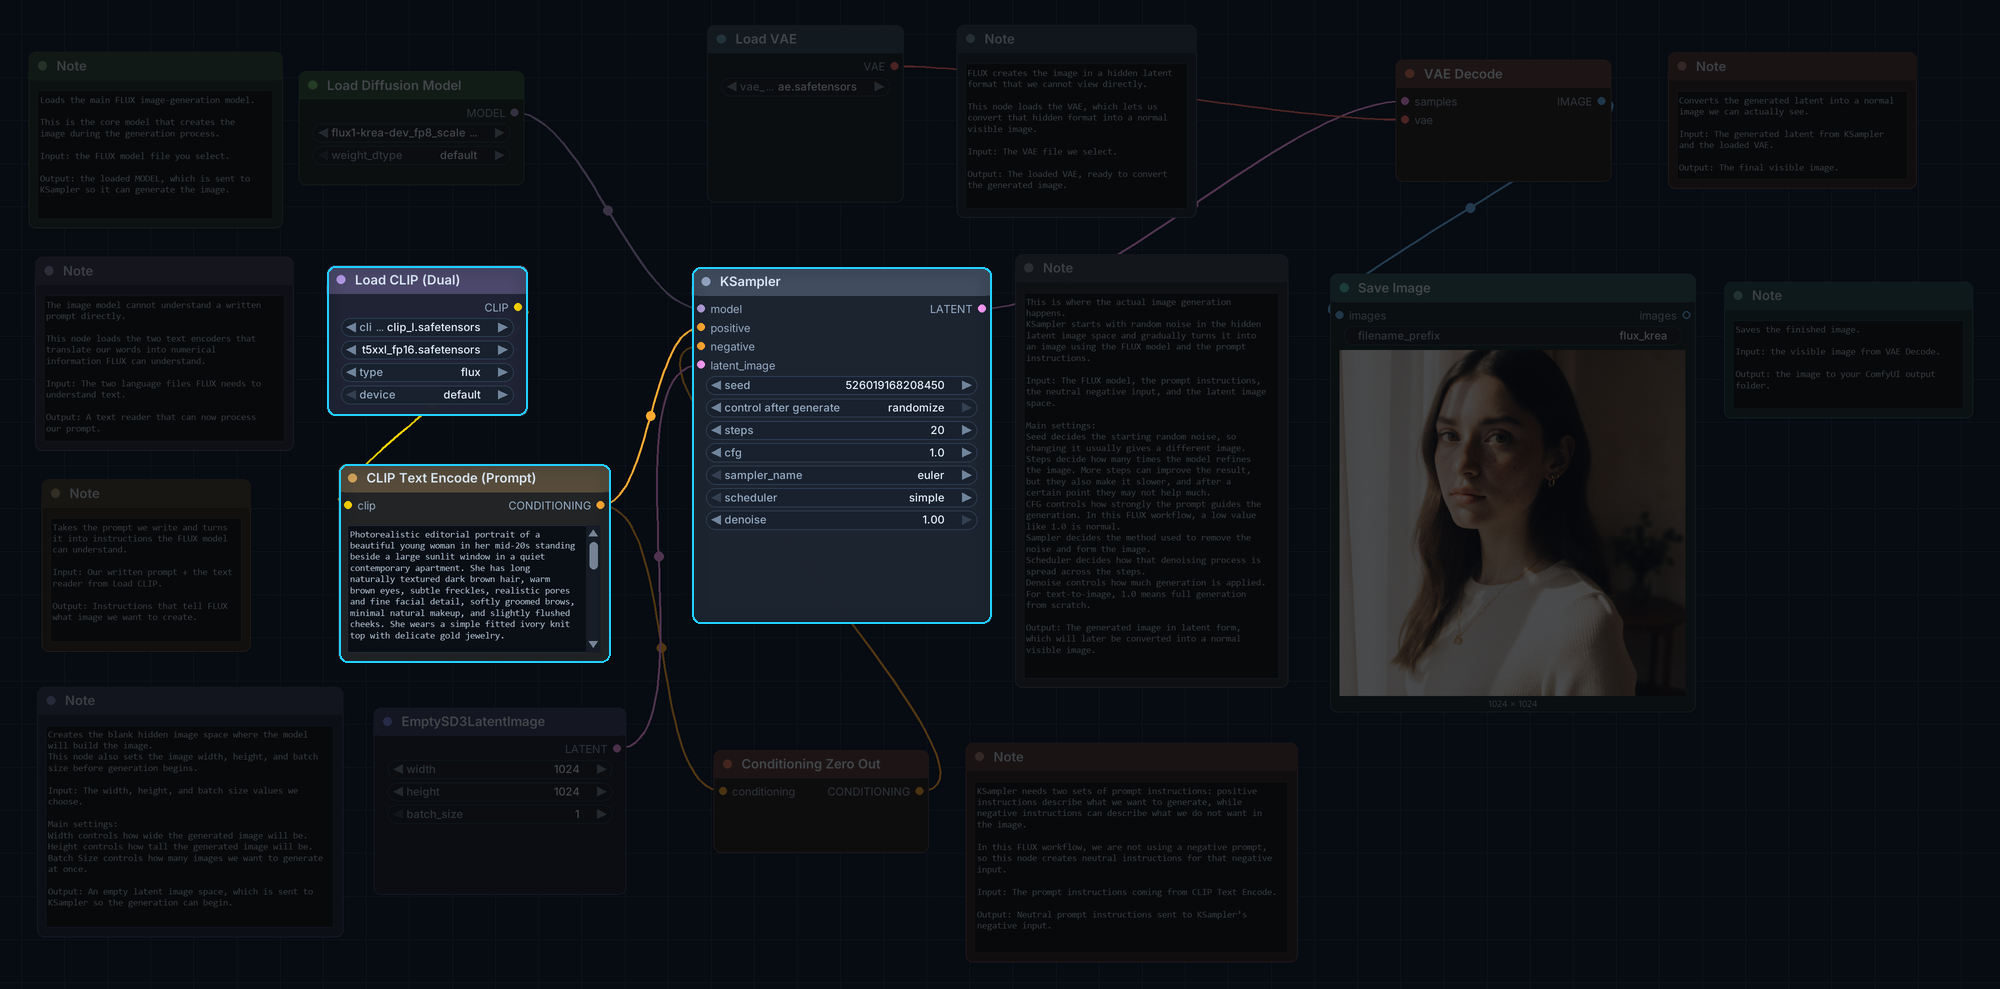This screenshot has height=989, width=2000.
Task: Click the filename_prefix field showing flux_krea
Action: click(x=1512, y=336)
